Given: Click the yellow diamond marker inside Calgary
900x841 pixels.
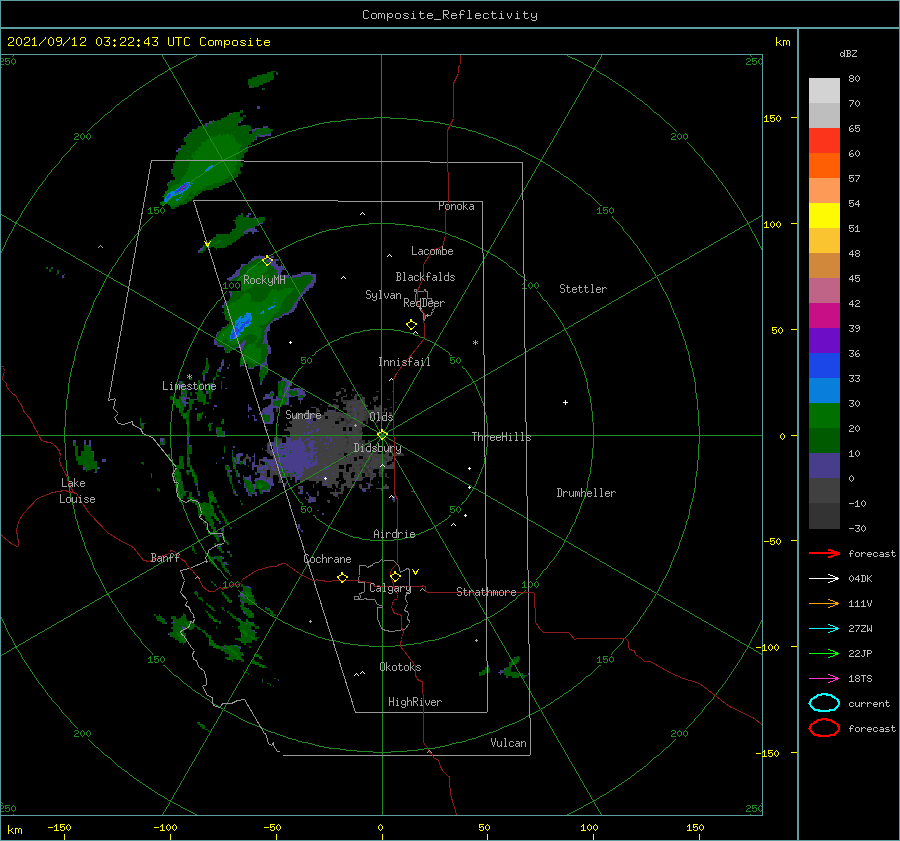Looking at the screenshot, I should click(x=395, y=576).
